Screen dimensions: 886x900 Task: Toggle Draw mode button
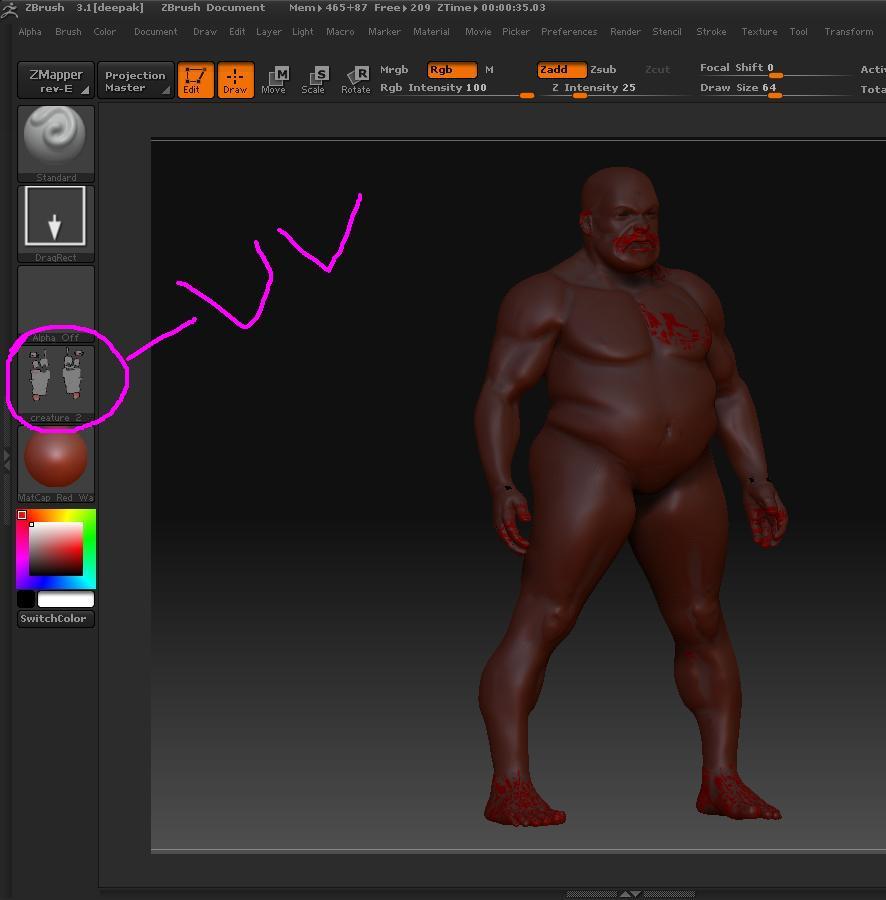point(235,80)
